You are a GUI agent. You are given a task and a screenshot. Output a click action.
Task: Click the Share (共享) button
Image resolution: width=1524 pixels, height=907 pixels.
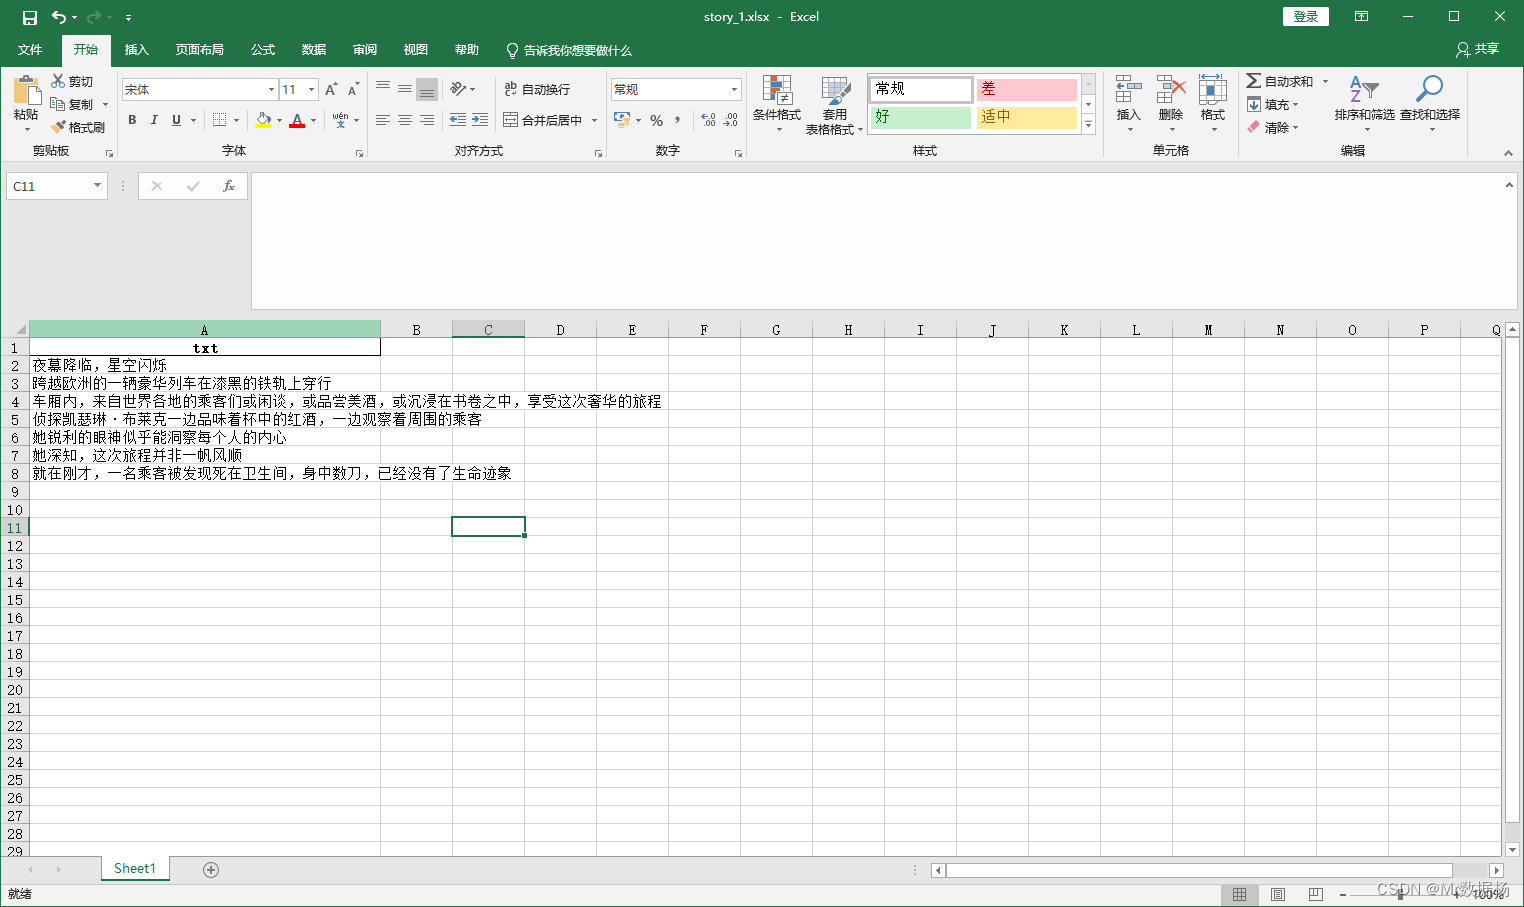tap(1477, 49)
